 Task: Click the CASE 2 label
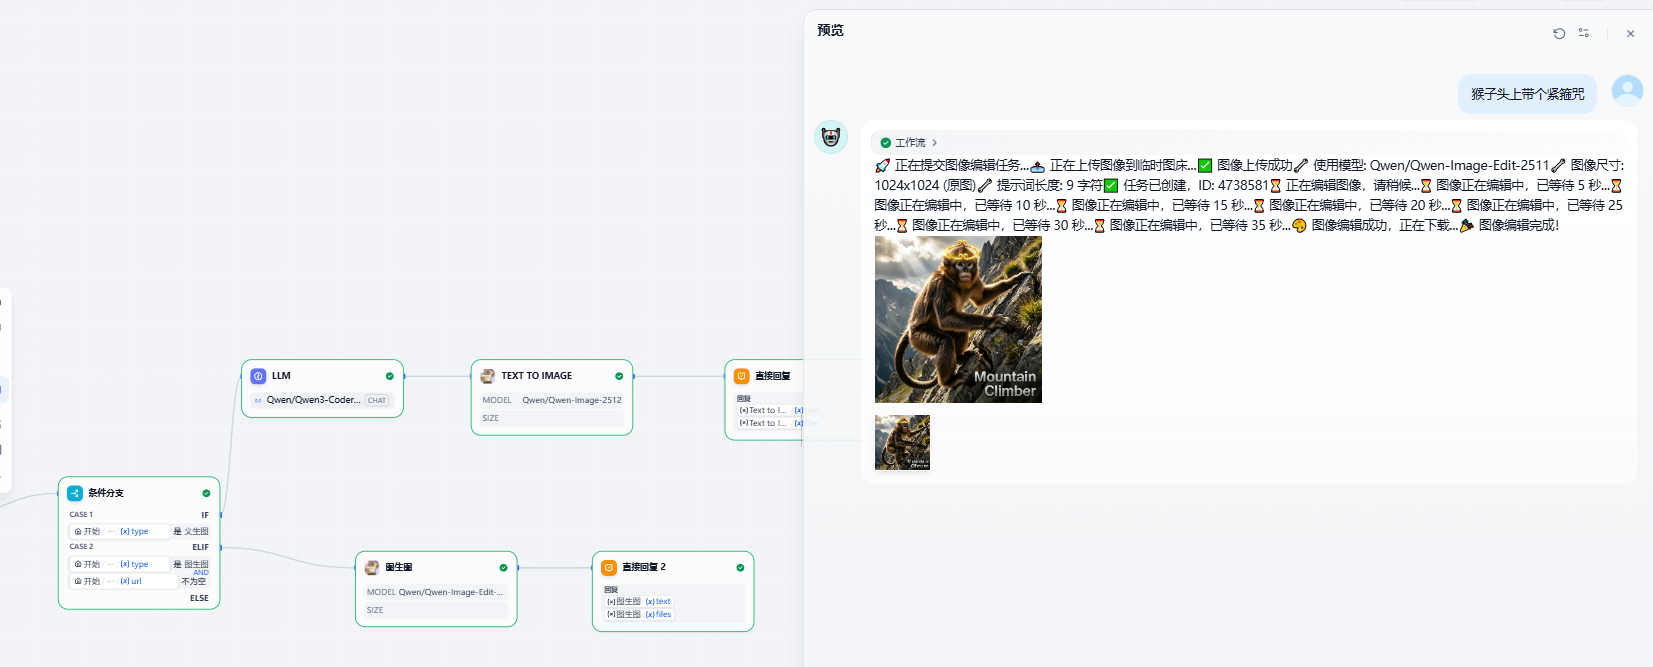click(81, 547)
